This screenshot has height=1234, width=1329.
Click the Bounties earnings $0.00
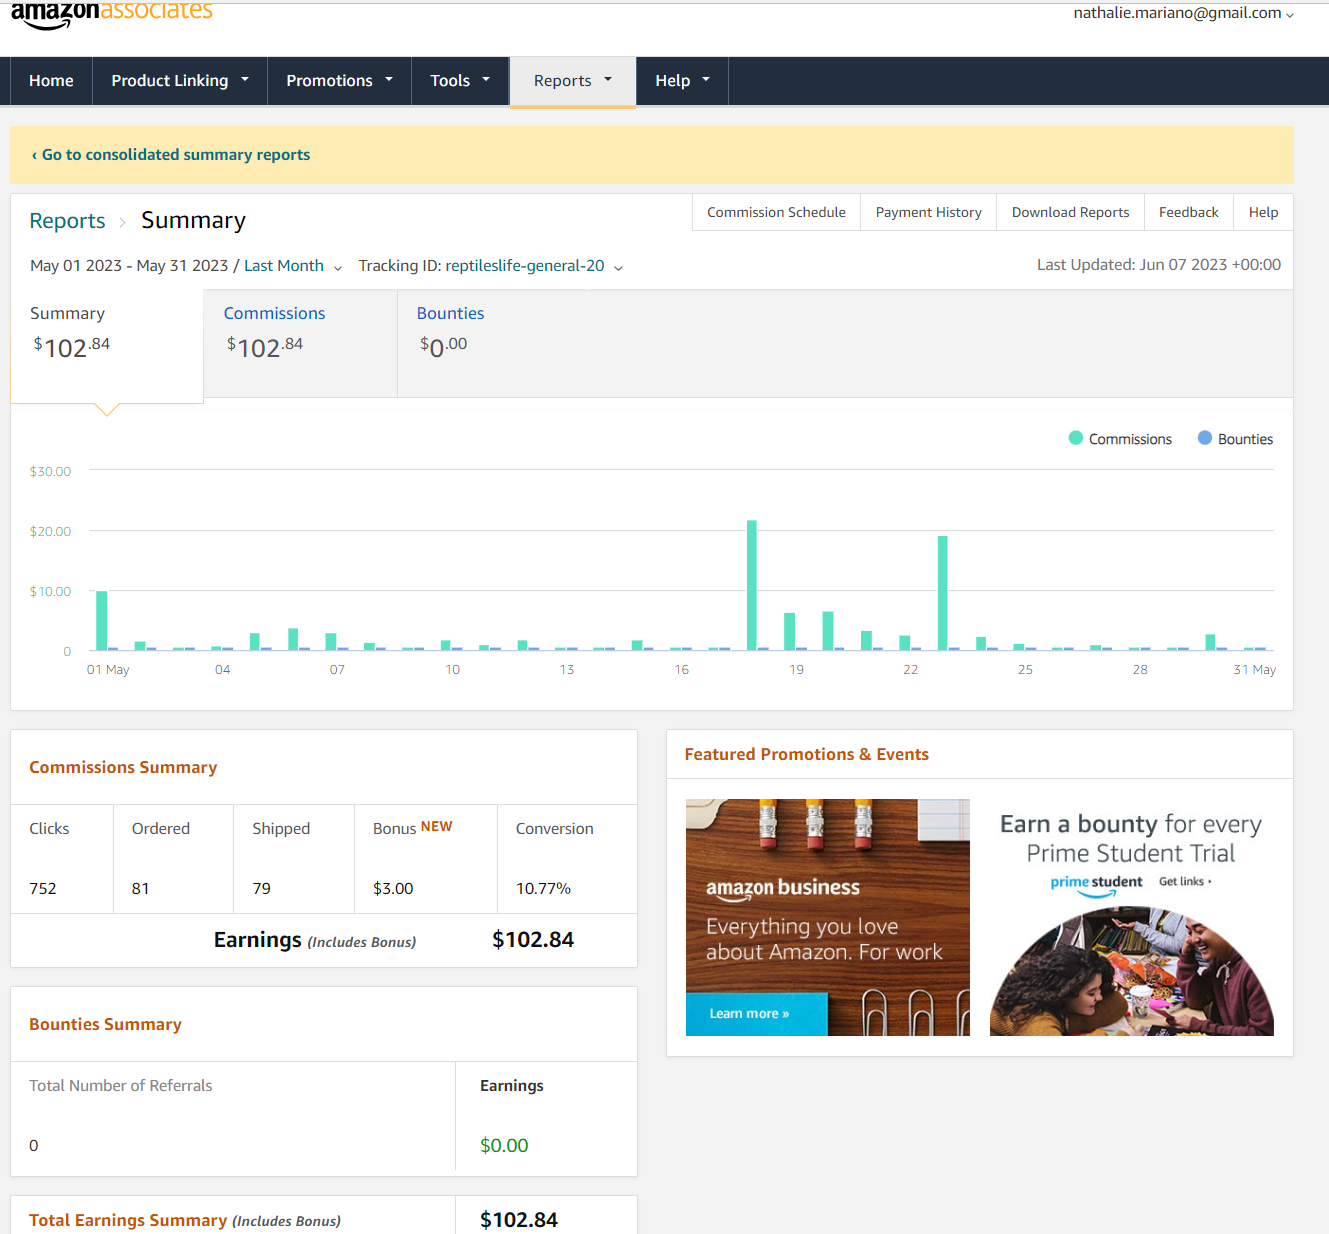(504, 1146)
